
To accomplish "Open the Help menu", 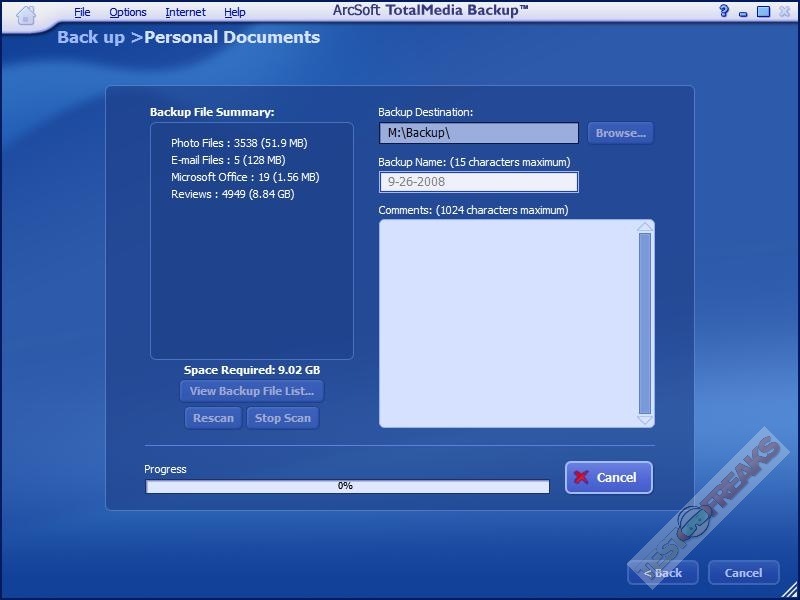I will coord(235,12).
